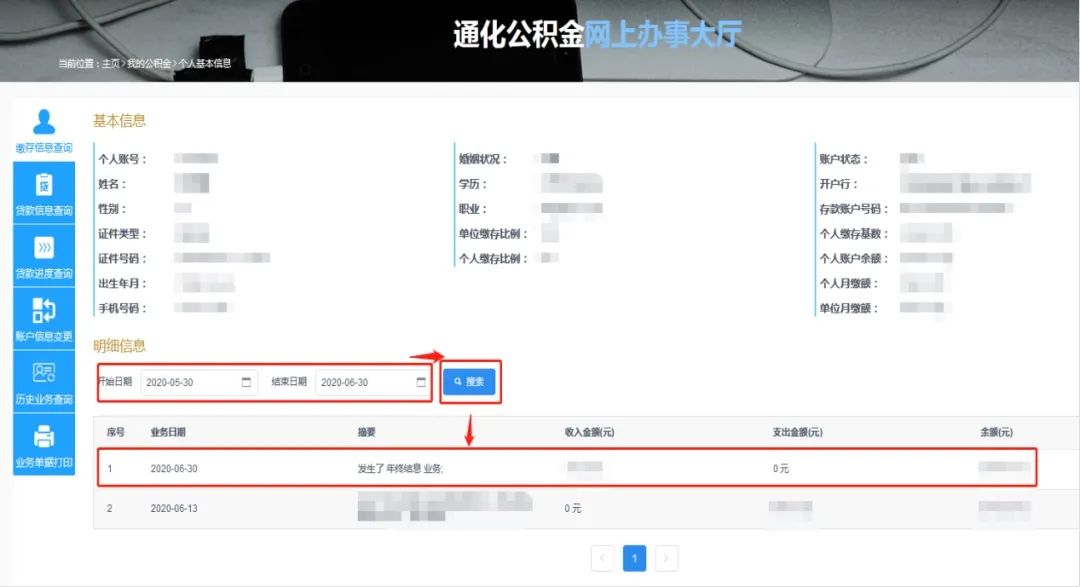Open 历史业务查询 sidebar item

[44, 382]
